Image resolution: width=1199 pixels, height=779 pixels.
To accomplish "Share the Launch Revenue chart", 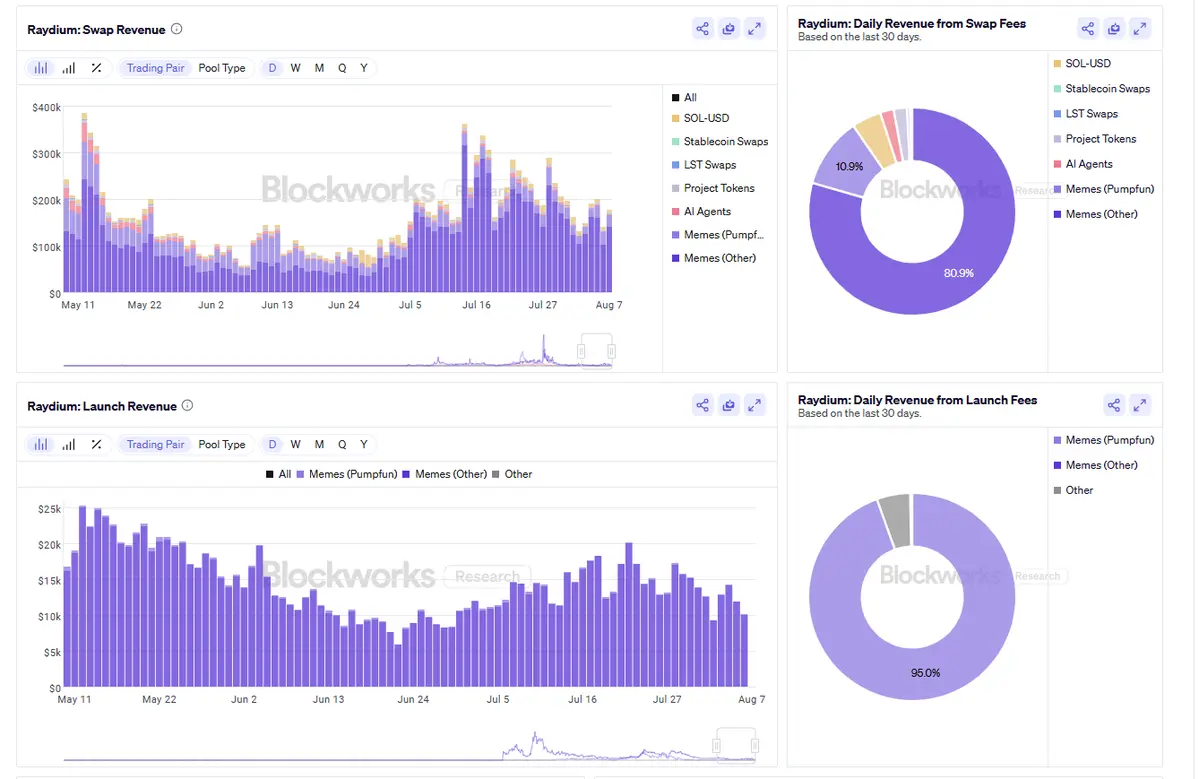I will (x=702, y=405).
